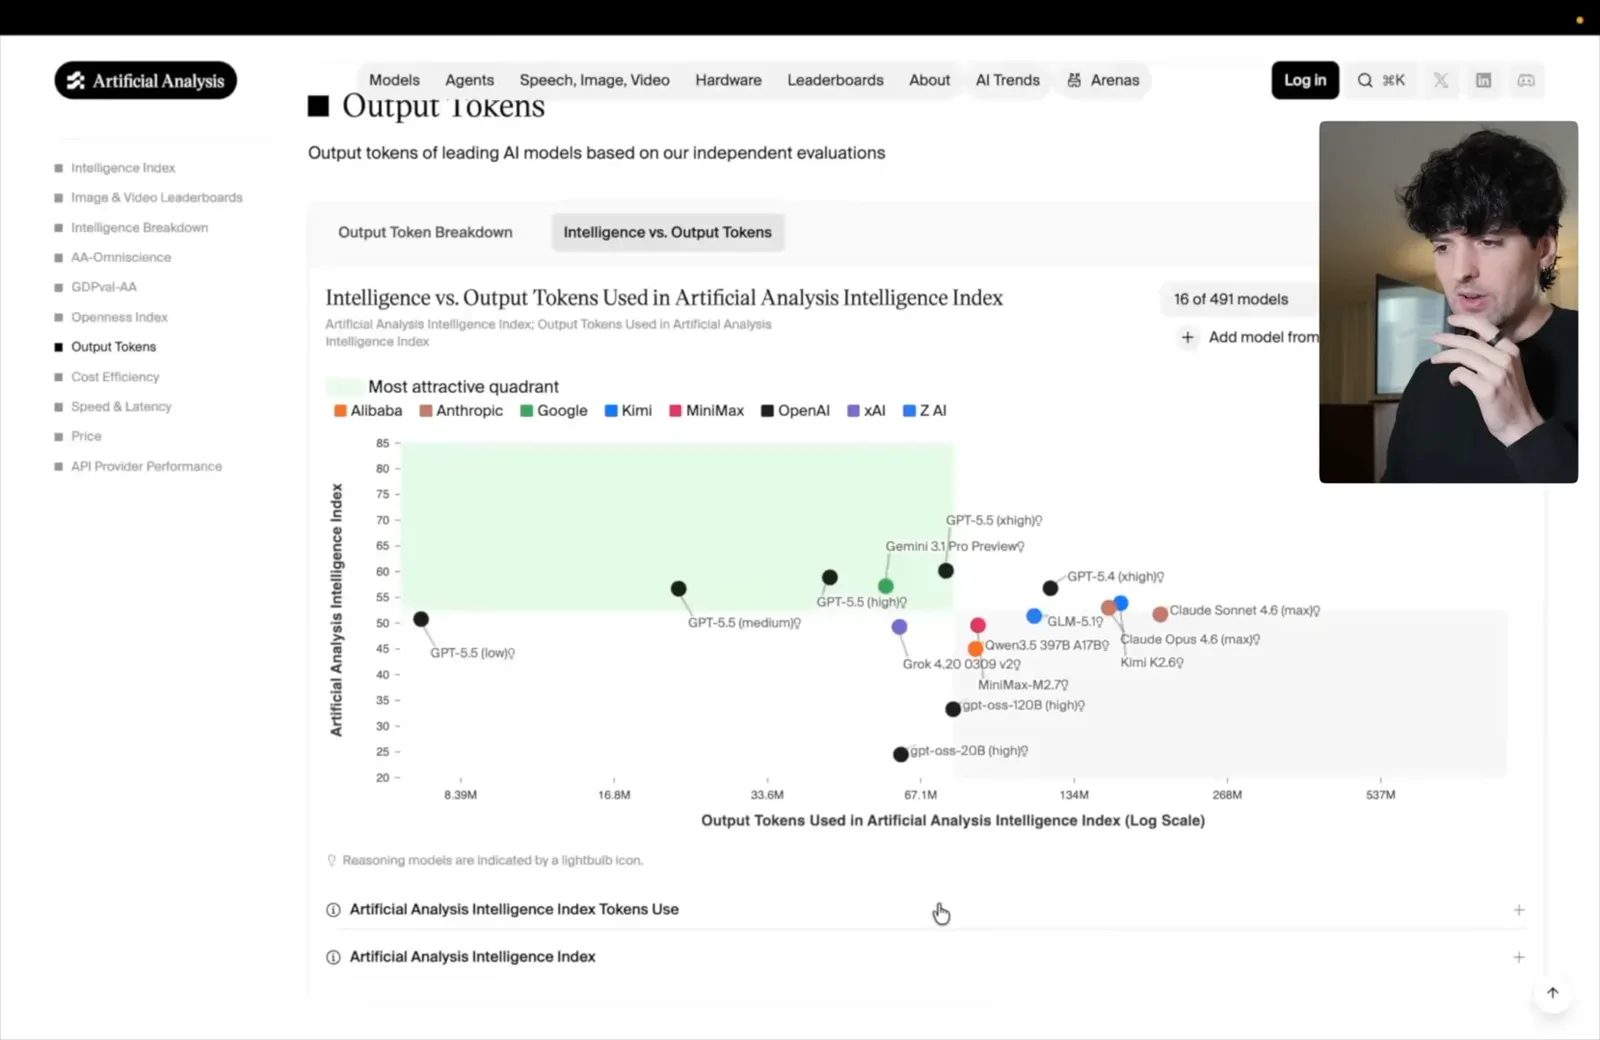Switch to Output Token Breakdown tab

click(x=425, y=232)
